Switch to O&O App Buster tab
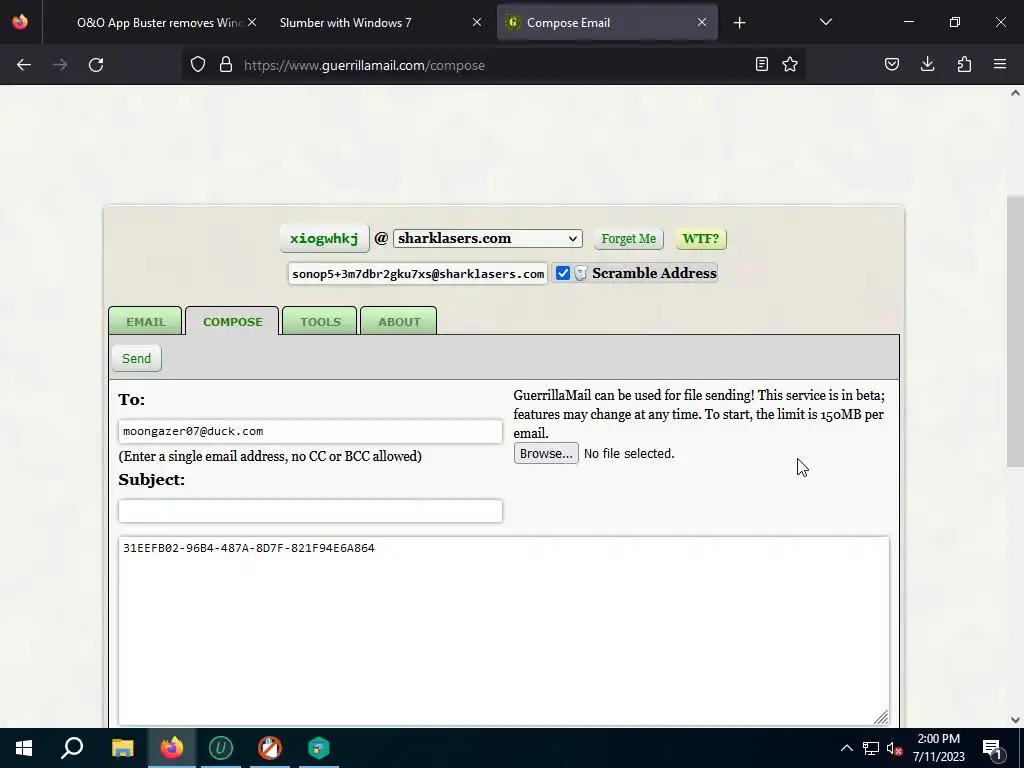The image size is (1024, 768). point(159,23)
